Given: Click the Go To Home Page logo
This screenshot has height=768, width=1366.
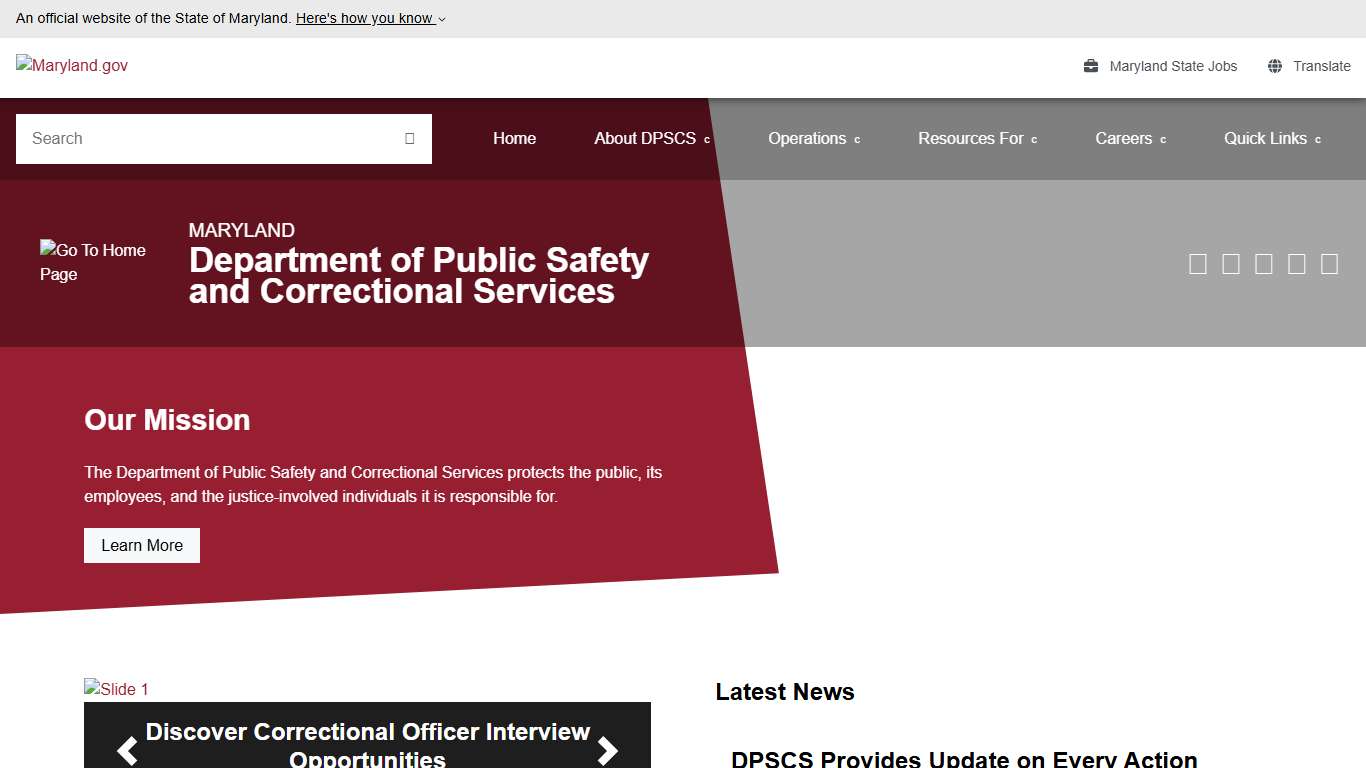Looking at the screenshot, I should [x=93, y=262].
